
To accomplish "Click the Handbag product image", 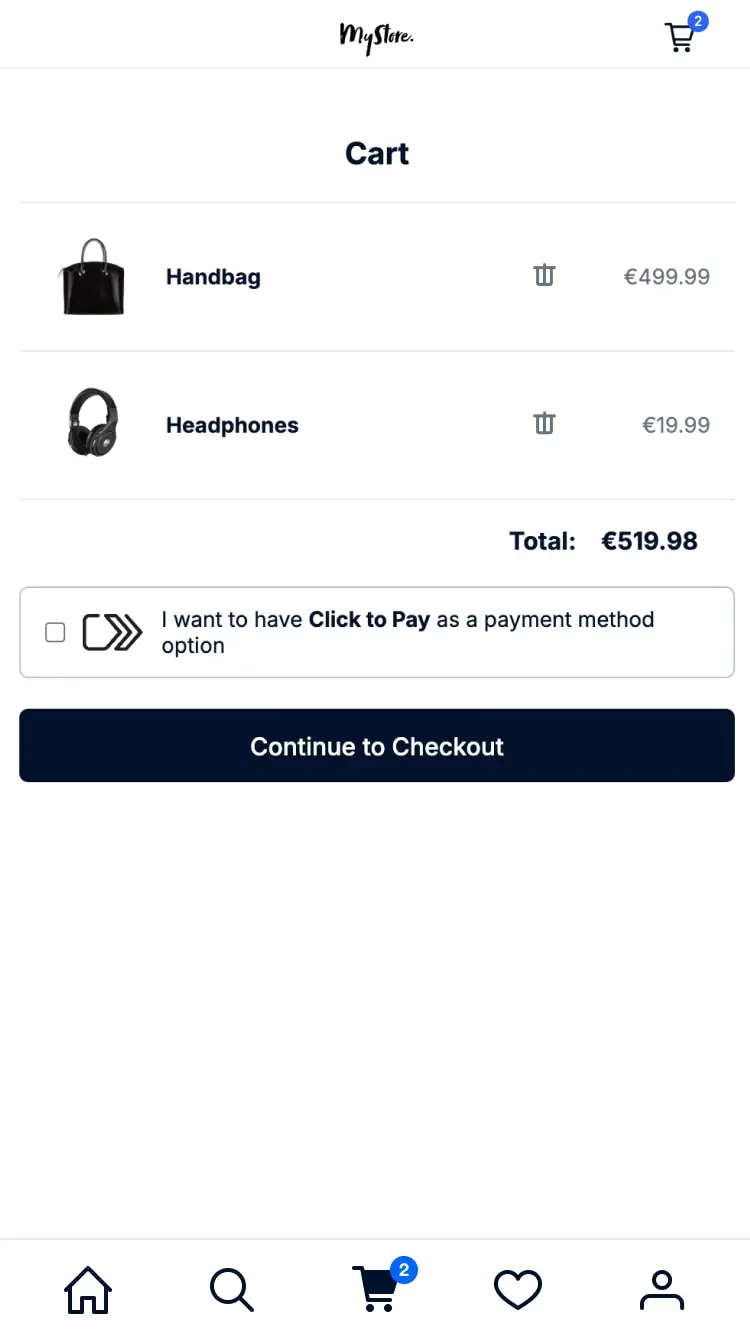I will (92, 276).
